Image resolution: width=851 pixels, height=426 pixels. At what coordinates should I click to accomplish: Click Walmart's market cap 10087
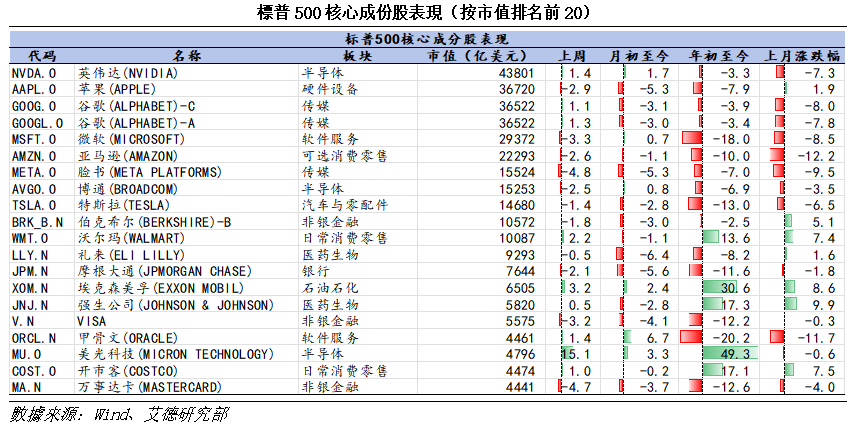pyautogui.click(x=517, y=238)
